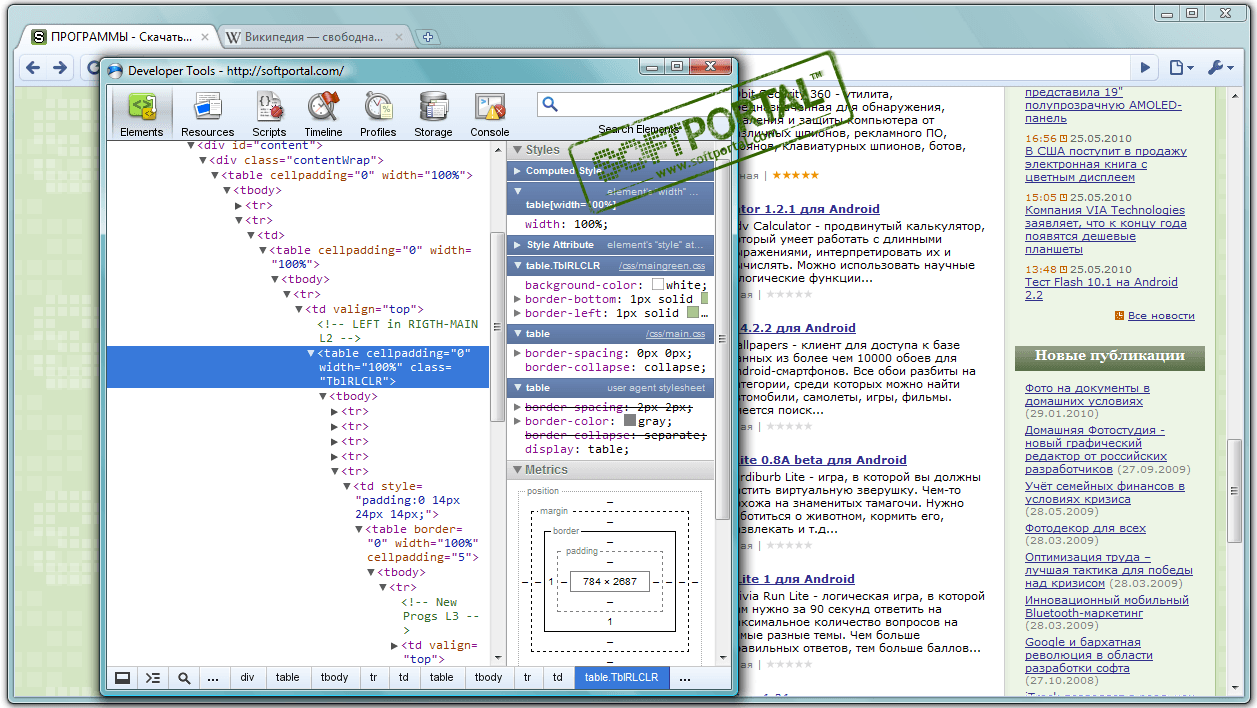The height and width of the screenshot is (708, 1257).
Task: Click the softportal tab favicon
Action: [39, 37]
